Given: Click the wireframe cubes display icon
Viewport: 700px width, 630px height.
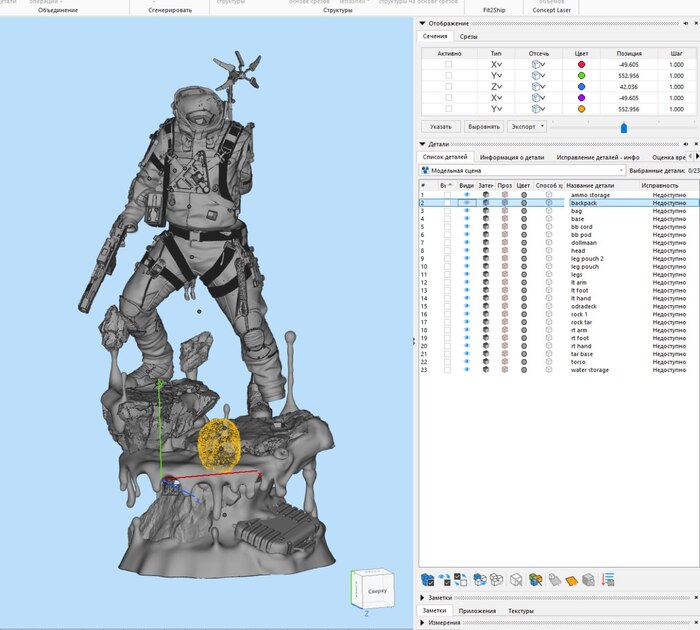Looking at the screenshot, I should tap(496, 580).
